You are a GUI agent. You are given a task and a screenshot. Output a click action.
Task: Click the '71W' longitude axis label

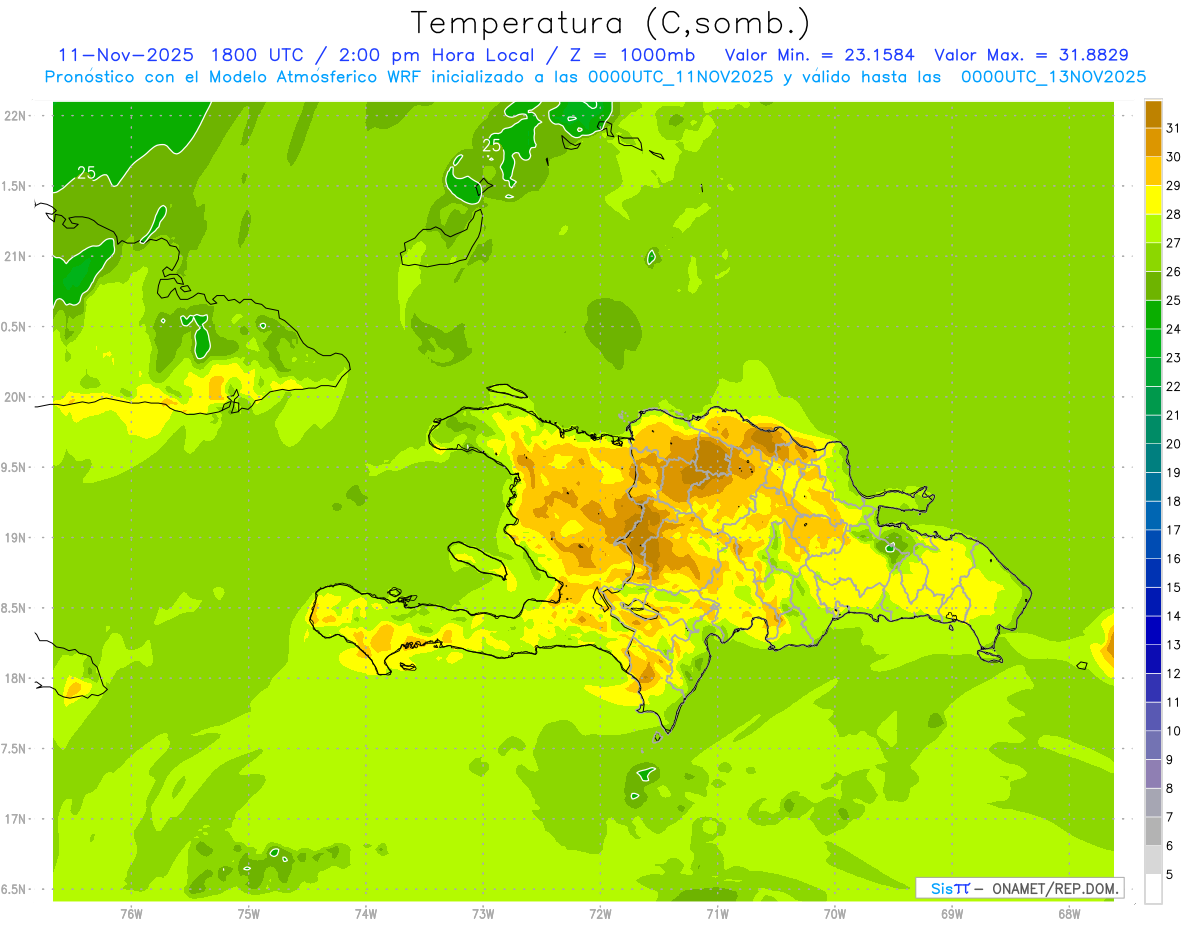[x=717, y=914]
